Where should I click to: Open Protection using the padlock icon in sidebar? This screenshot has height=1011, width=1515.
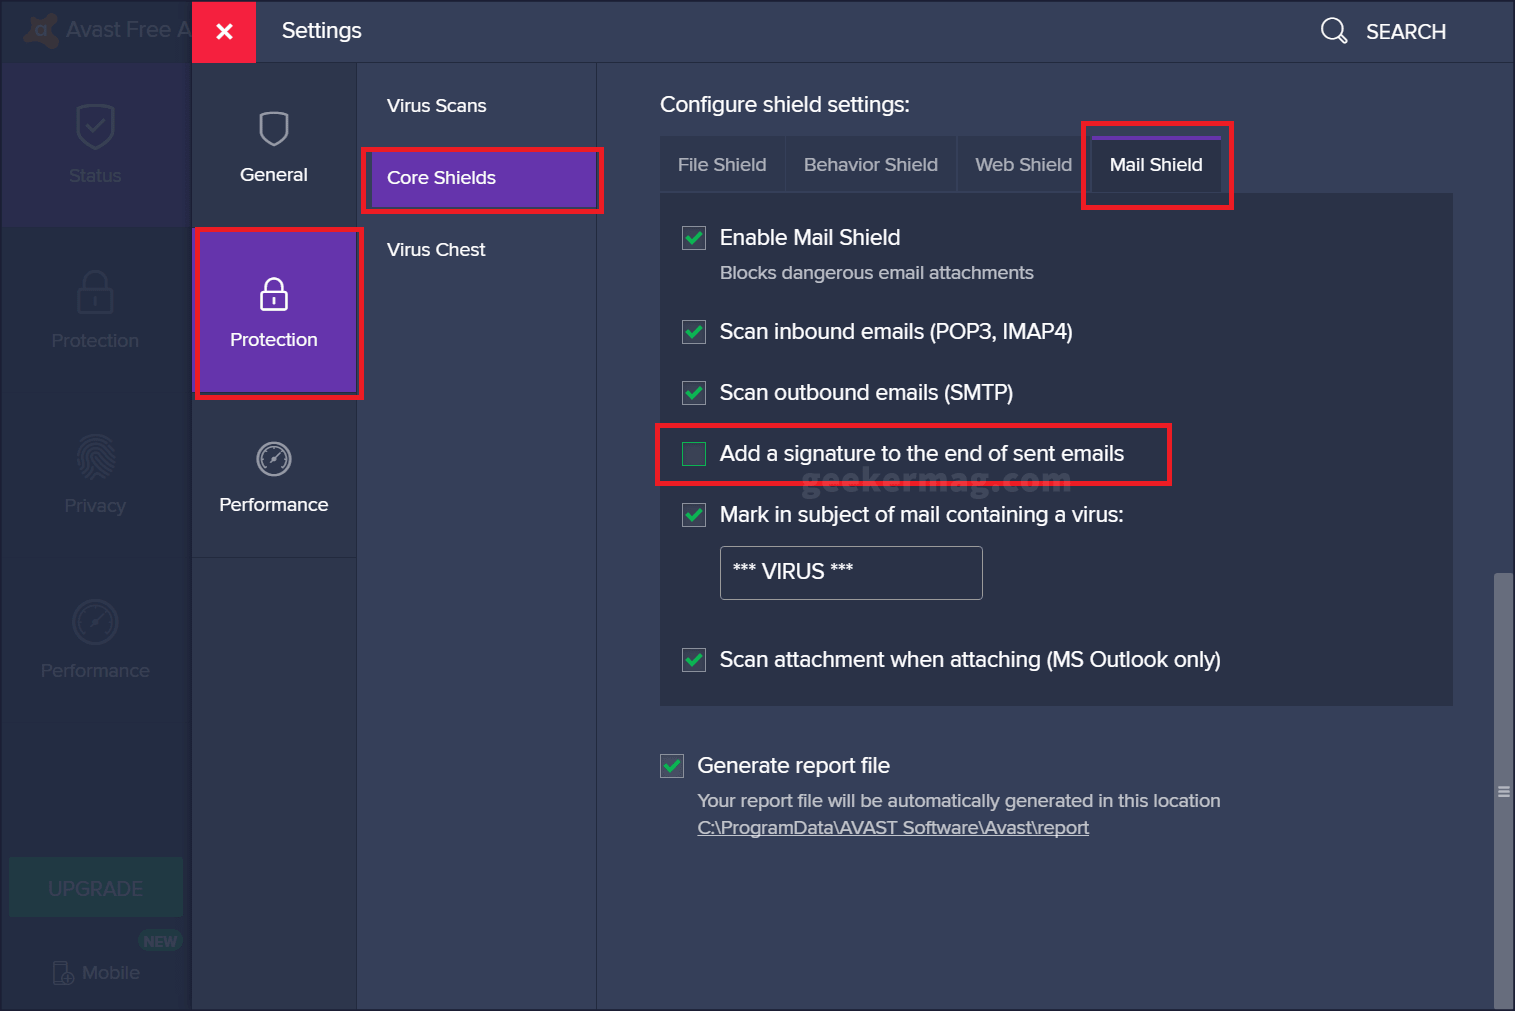(x=95, y=292)
